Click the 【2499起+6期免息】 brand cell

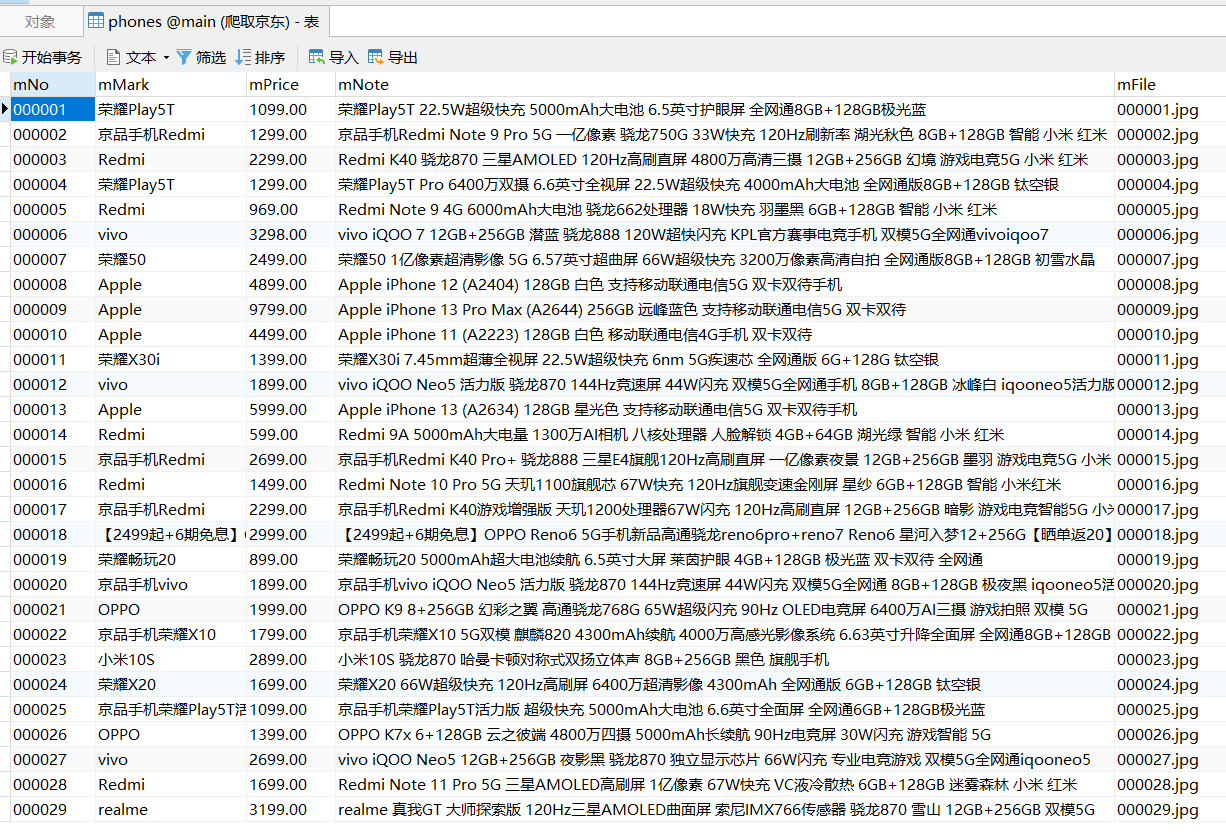171,534
